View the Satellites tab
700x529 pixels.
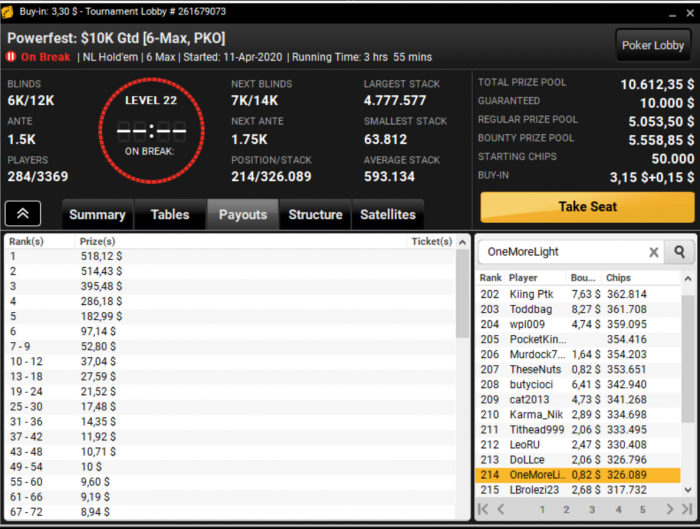[388, 214]
